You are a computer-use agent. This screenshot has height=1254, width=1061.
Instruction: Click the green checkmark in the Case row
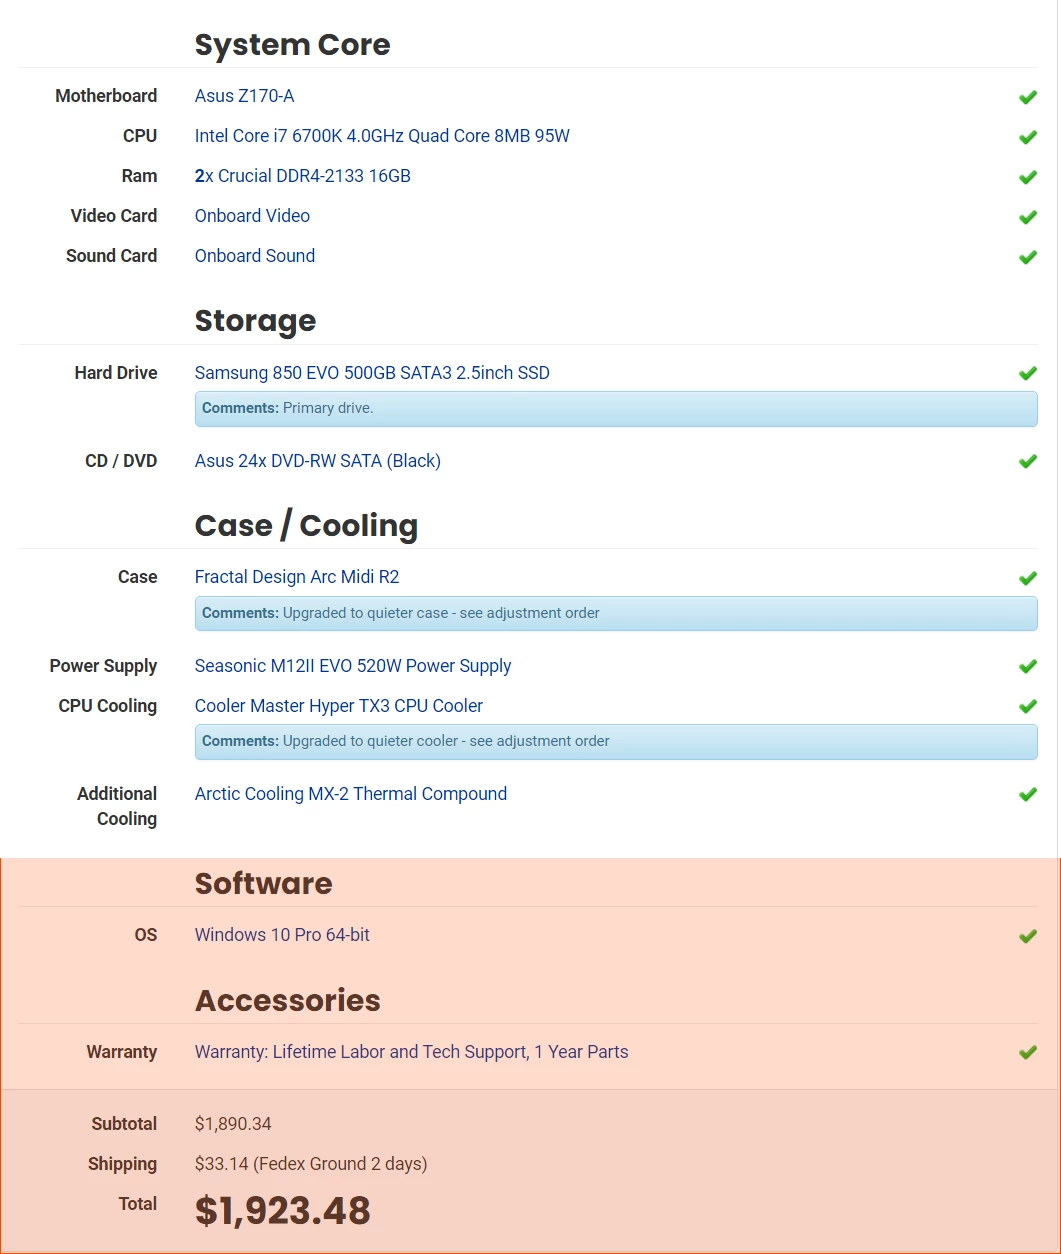1027,578
